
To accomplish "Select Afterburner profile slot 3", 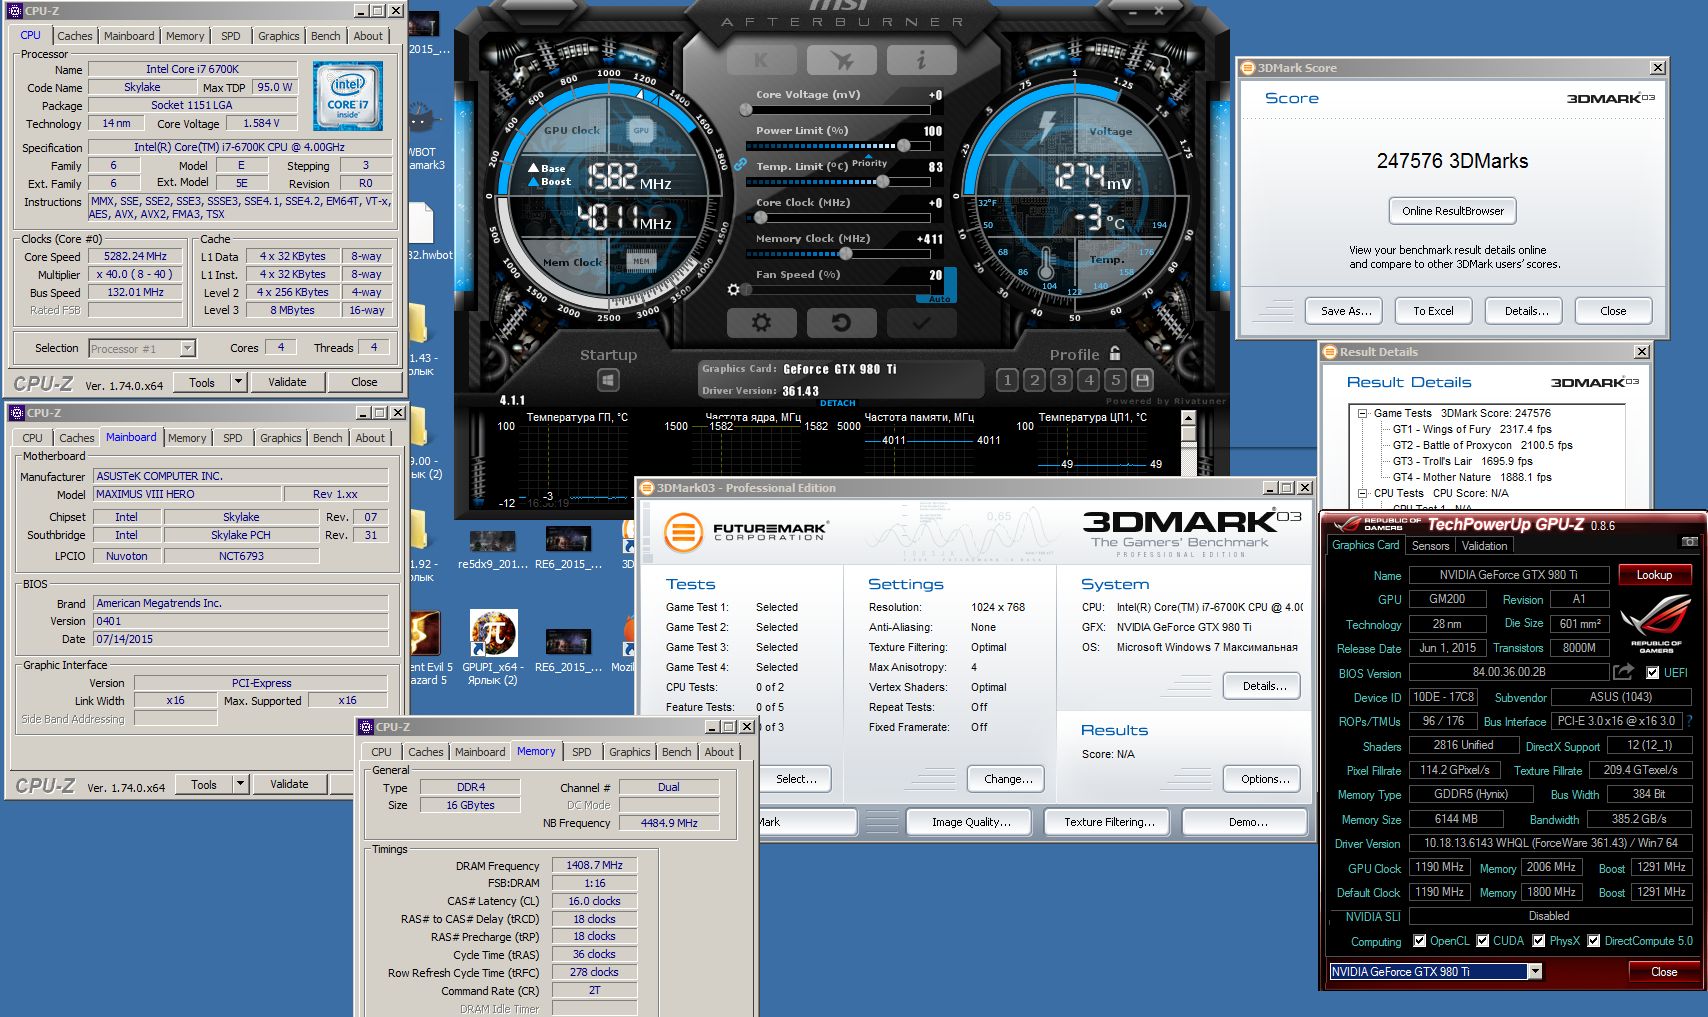I will [x=1061, y=380].
